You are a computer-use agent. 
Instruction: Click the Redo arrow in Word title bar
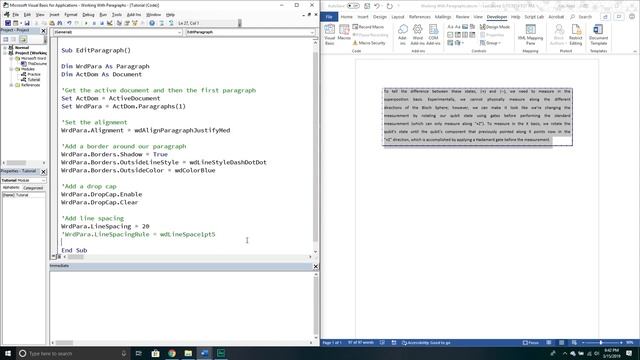pos(389,6)
